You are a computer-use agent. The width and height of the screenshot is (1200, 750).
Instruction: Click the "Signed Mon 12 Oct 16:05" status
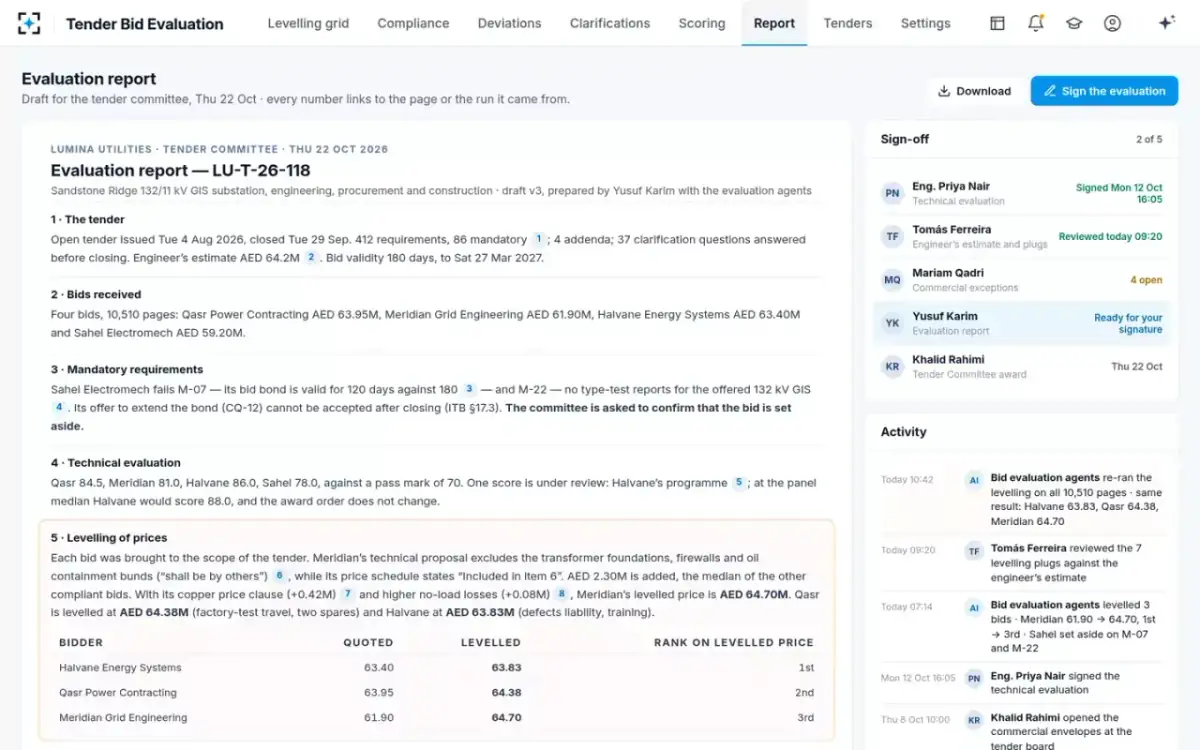pyautogui.click(x=1119, y=193)
